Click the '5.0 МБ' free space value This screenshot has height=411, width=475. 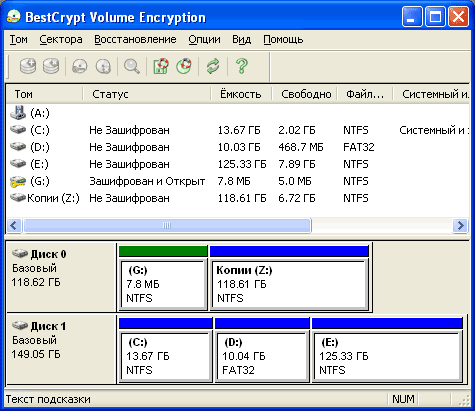[295, 181]
